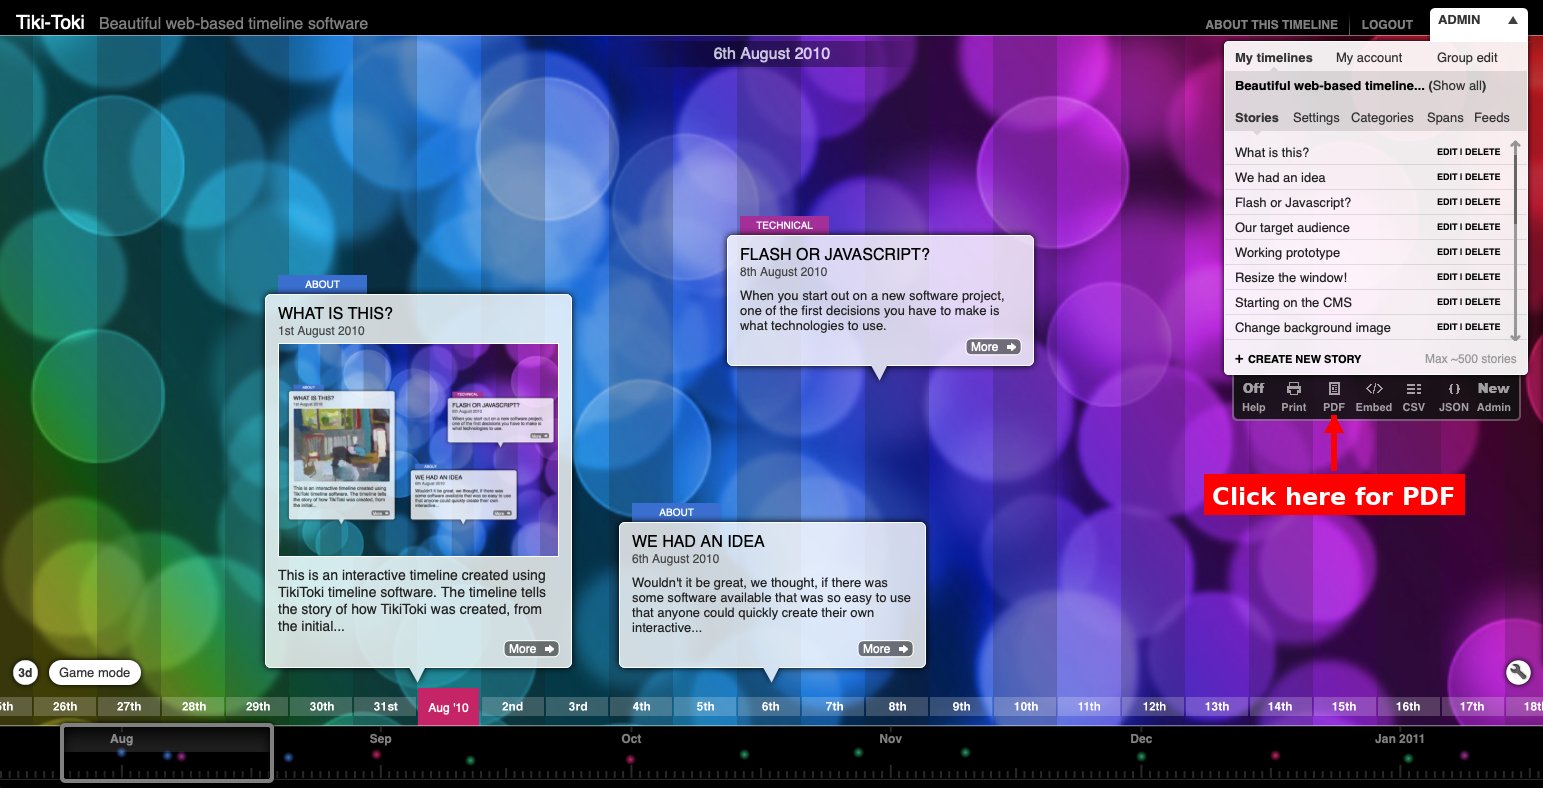Screen dimensions: 1543x788
Task: Edit the 'What is this?' story
Action: 1447,152
